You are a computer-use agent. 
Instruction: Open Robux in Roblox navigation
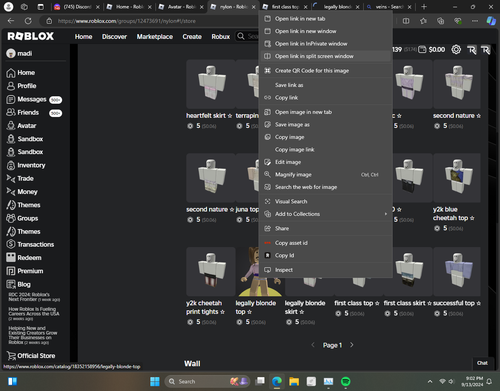click(221, 37)
